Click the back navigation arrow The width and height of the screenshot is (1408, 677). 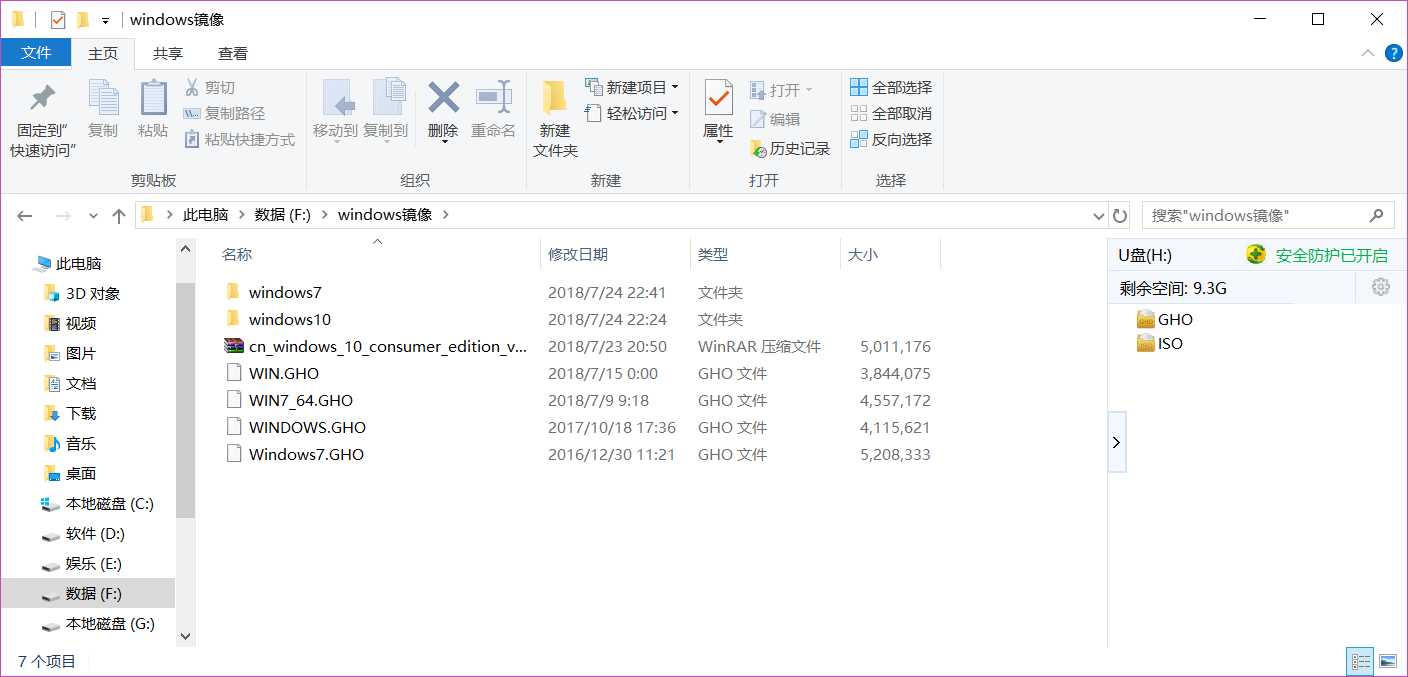click(25, 215)
